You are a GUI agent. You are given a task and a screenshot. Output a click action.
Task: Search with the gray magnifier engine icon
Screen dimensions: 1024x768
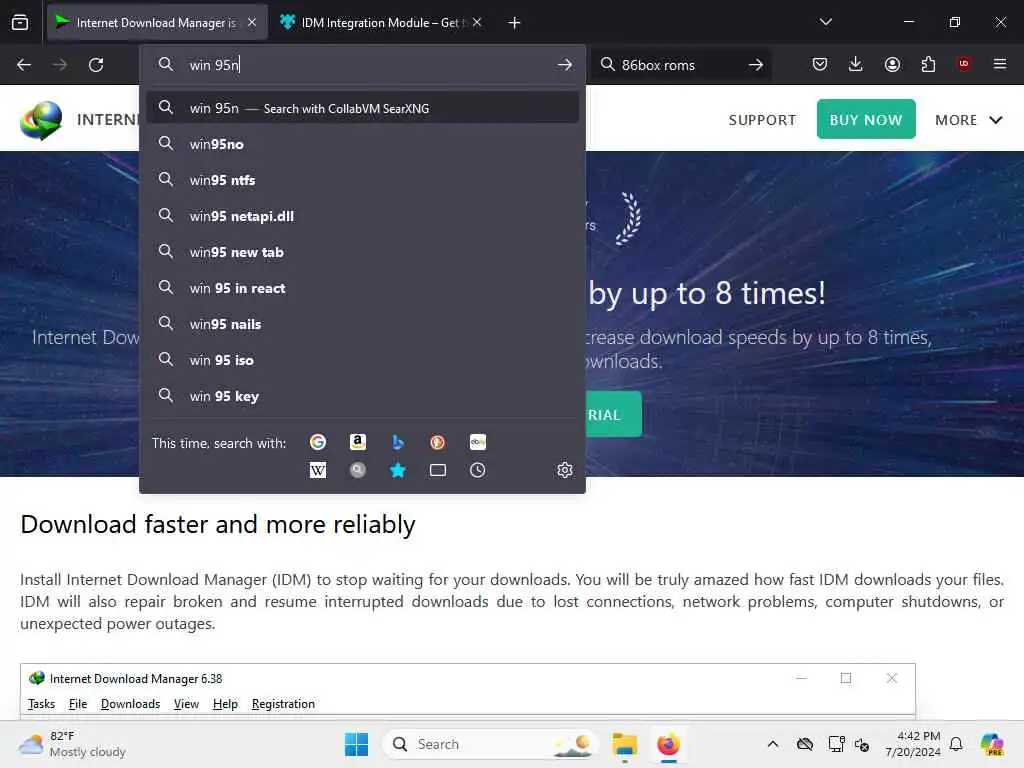(357, 470)
